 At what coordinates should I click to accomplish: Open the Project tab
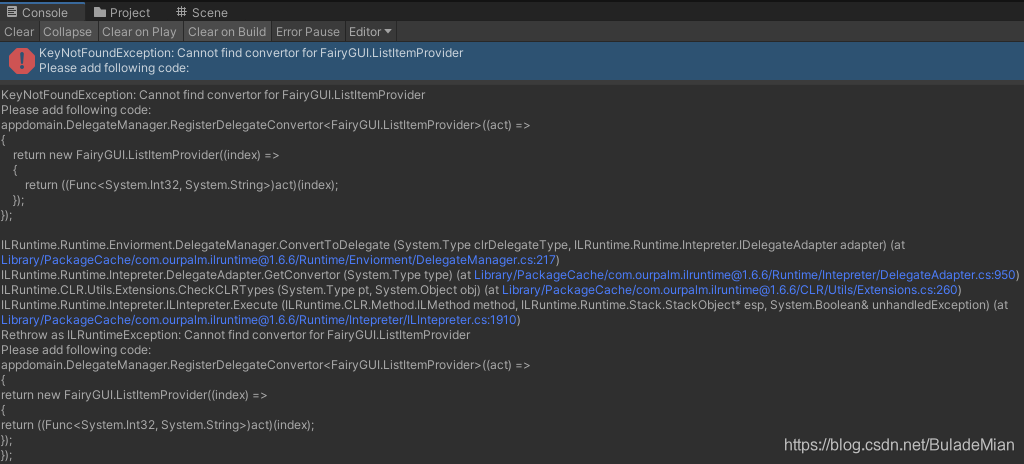click(122, 12)
